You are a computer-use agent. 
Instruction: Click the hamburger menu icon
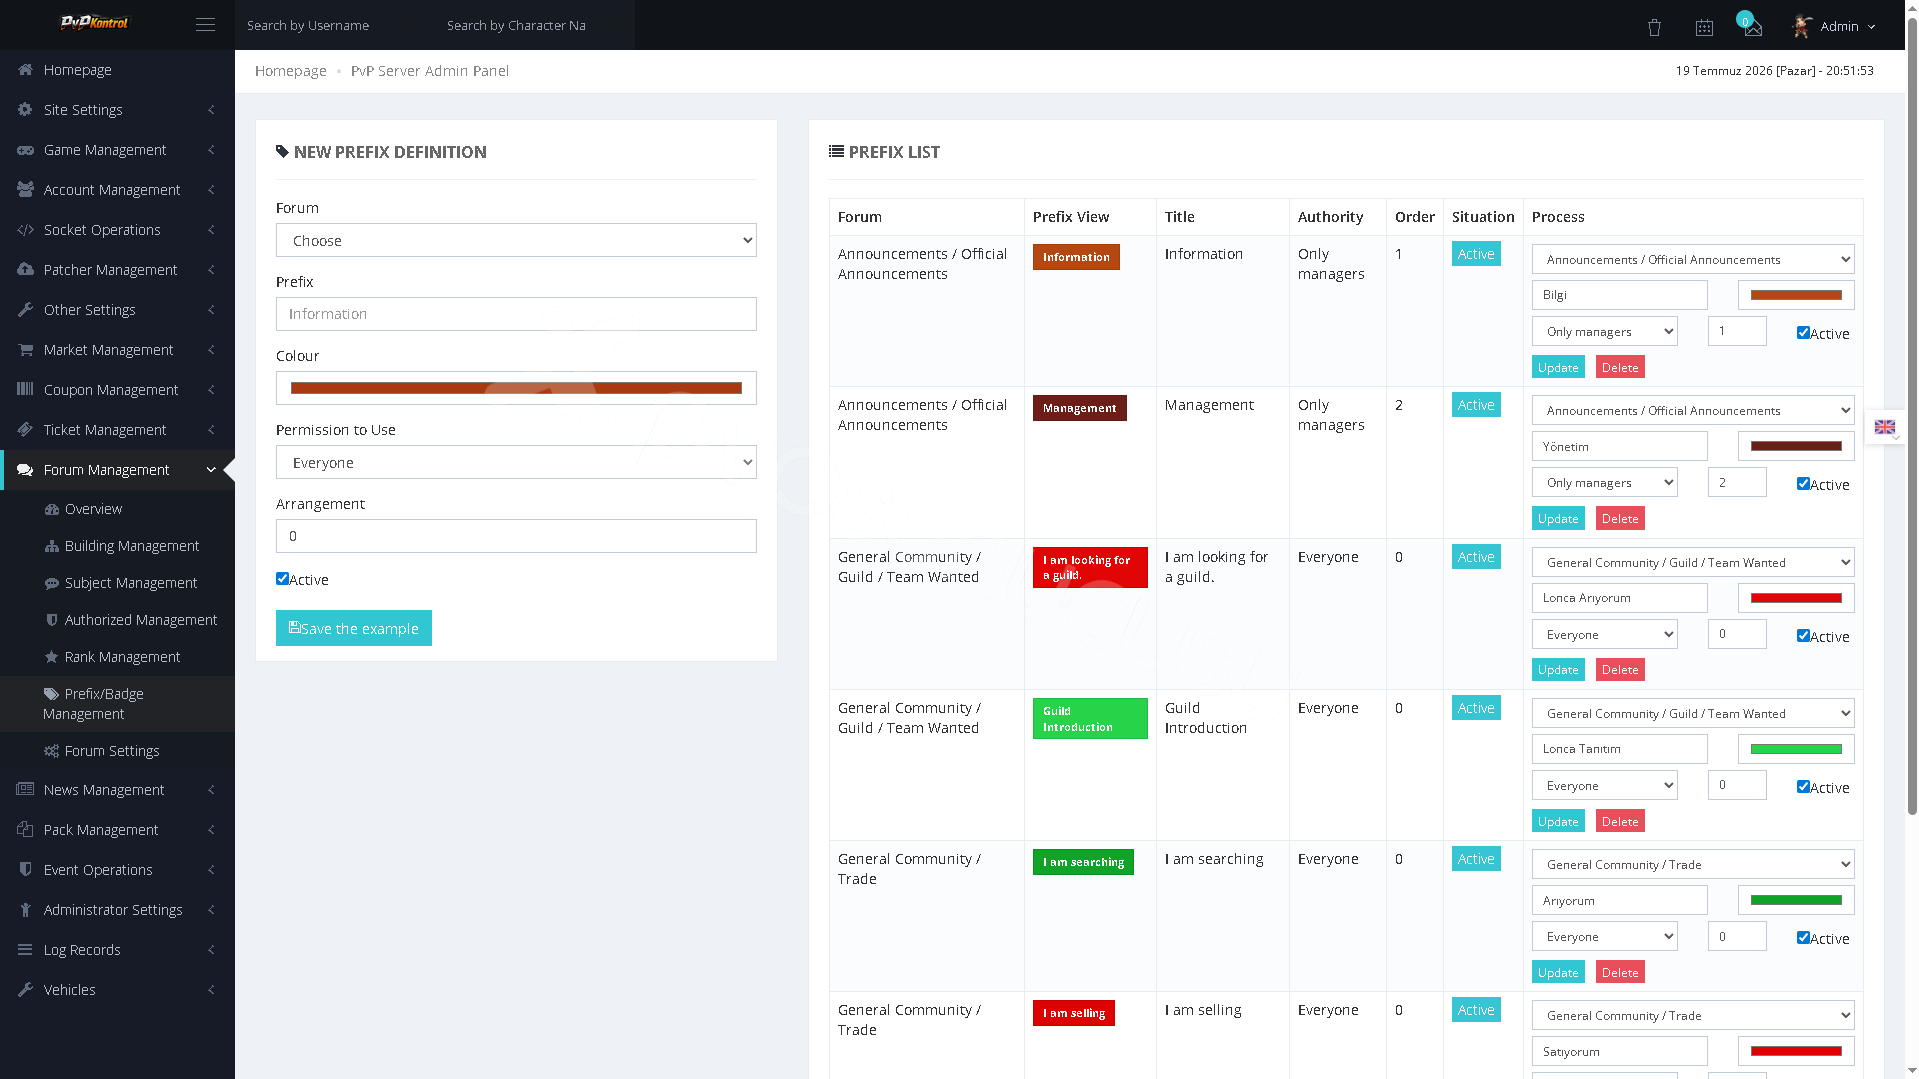205,25
